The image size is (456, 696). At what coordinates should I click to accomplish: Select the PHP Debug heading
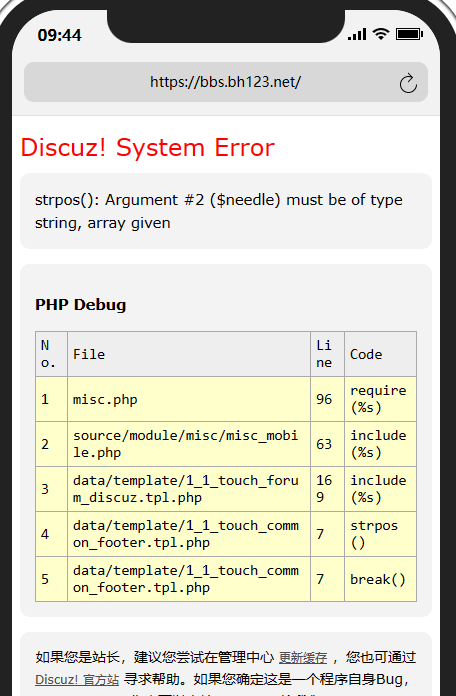[x=80, y=304]
